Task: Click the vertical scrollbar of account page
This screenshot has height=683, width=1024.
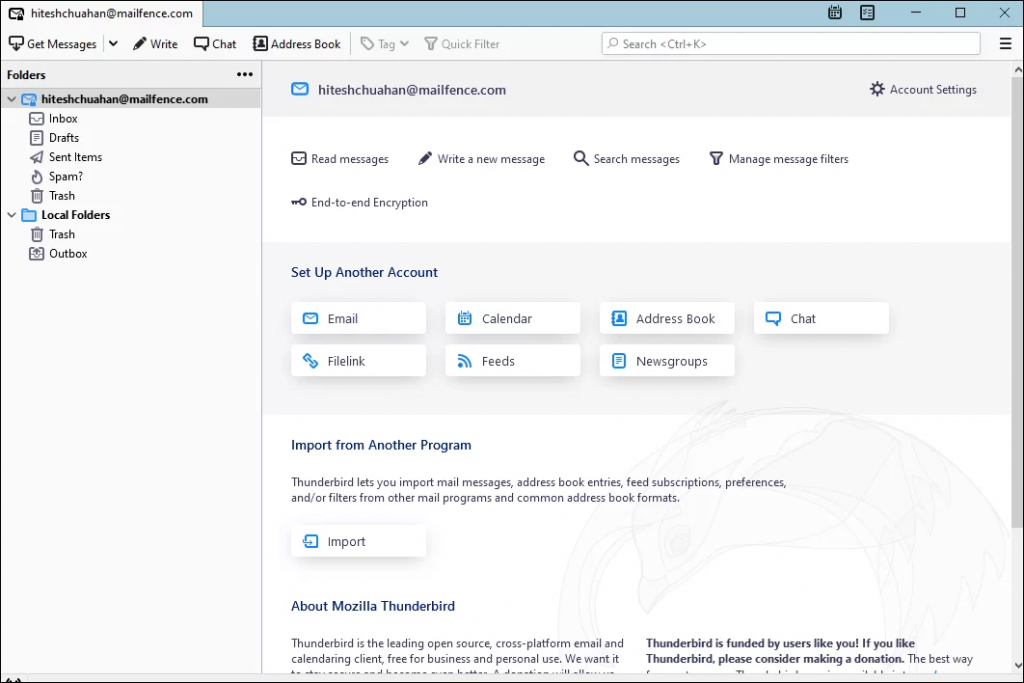Action: [1017, 300]
